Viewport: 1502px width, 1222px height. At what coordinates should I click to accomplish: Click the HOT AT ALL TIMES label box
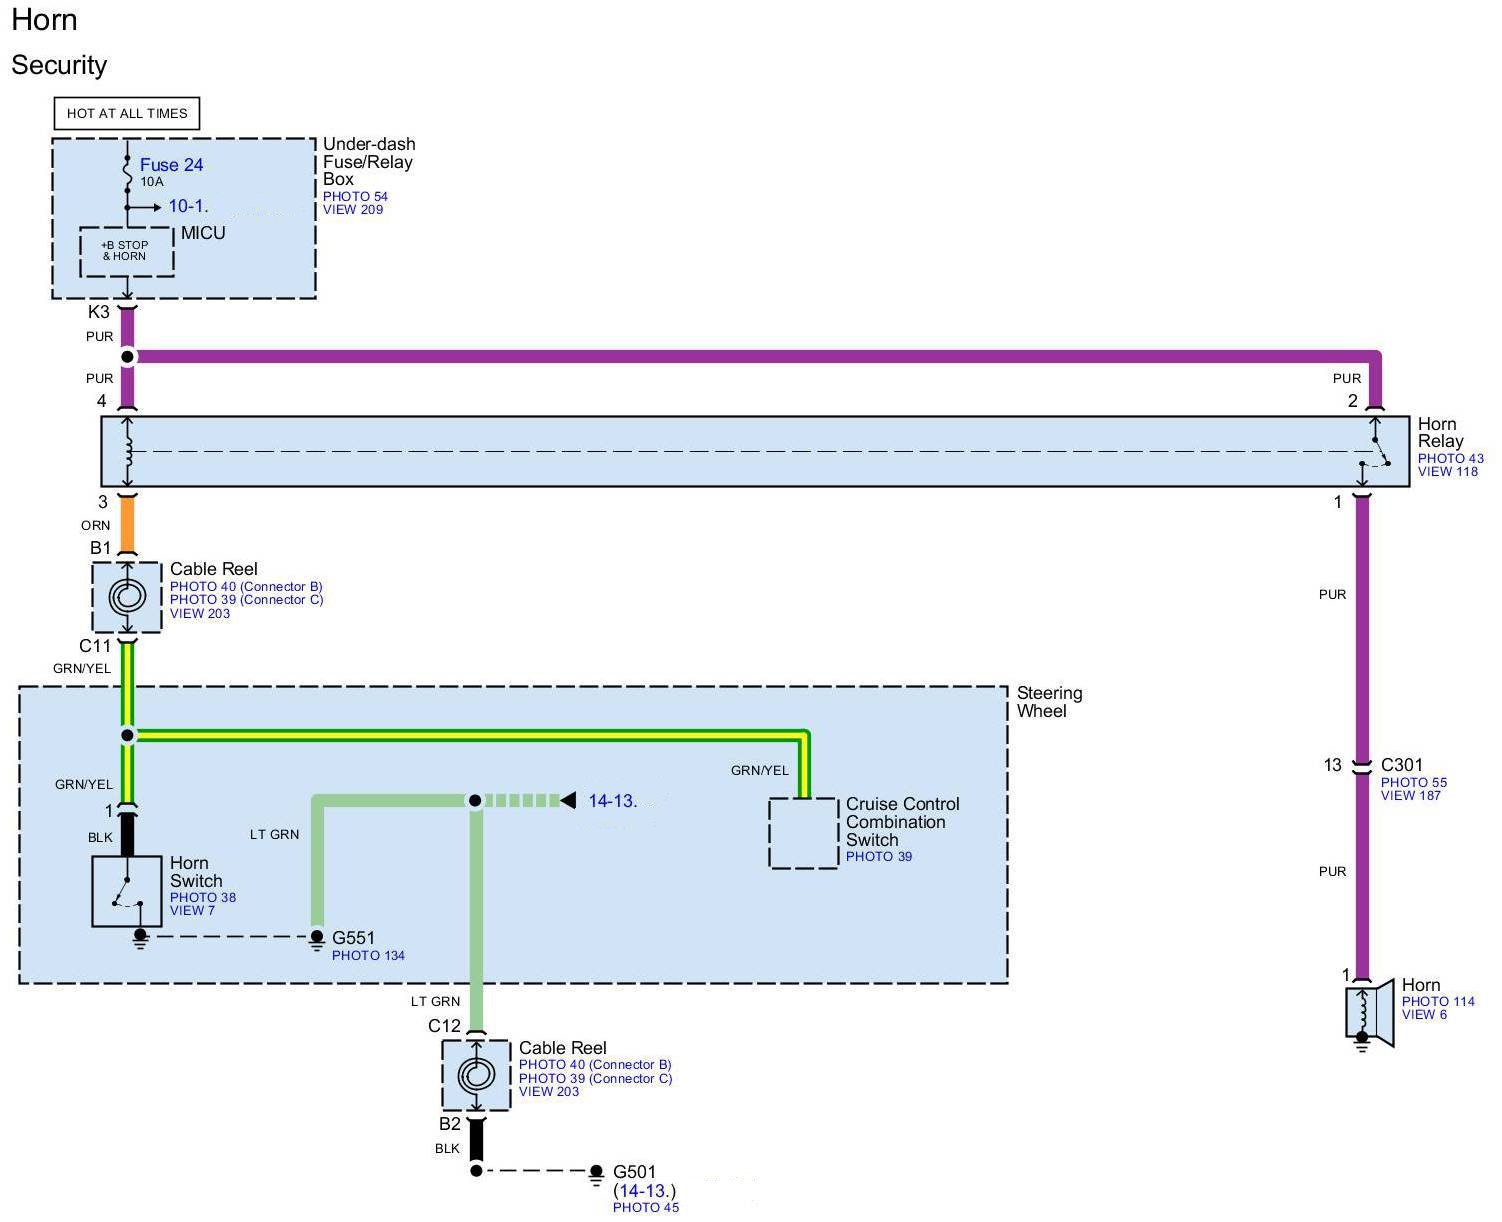tap(127, 113)
